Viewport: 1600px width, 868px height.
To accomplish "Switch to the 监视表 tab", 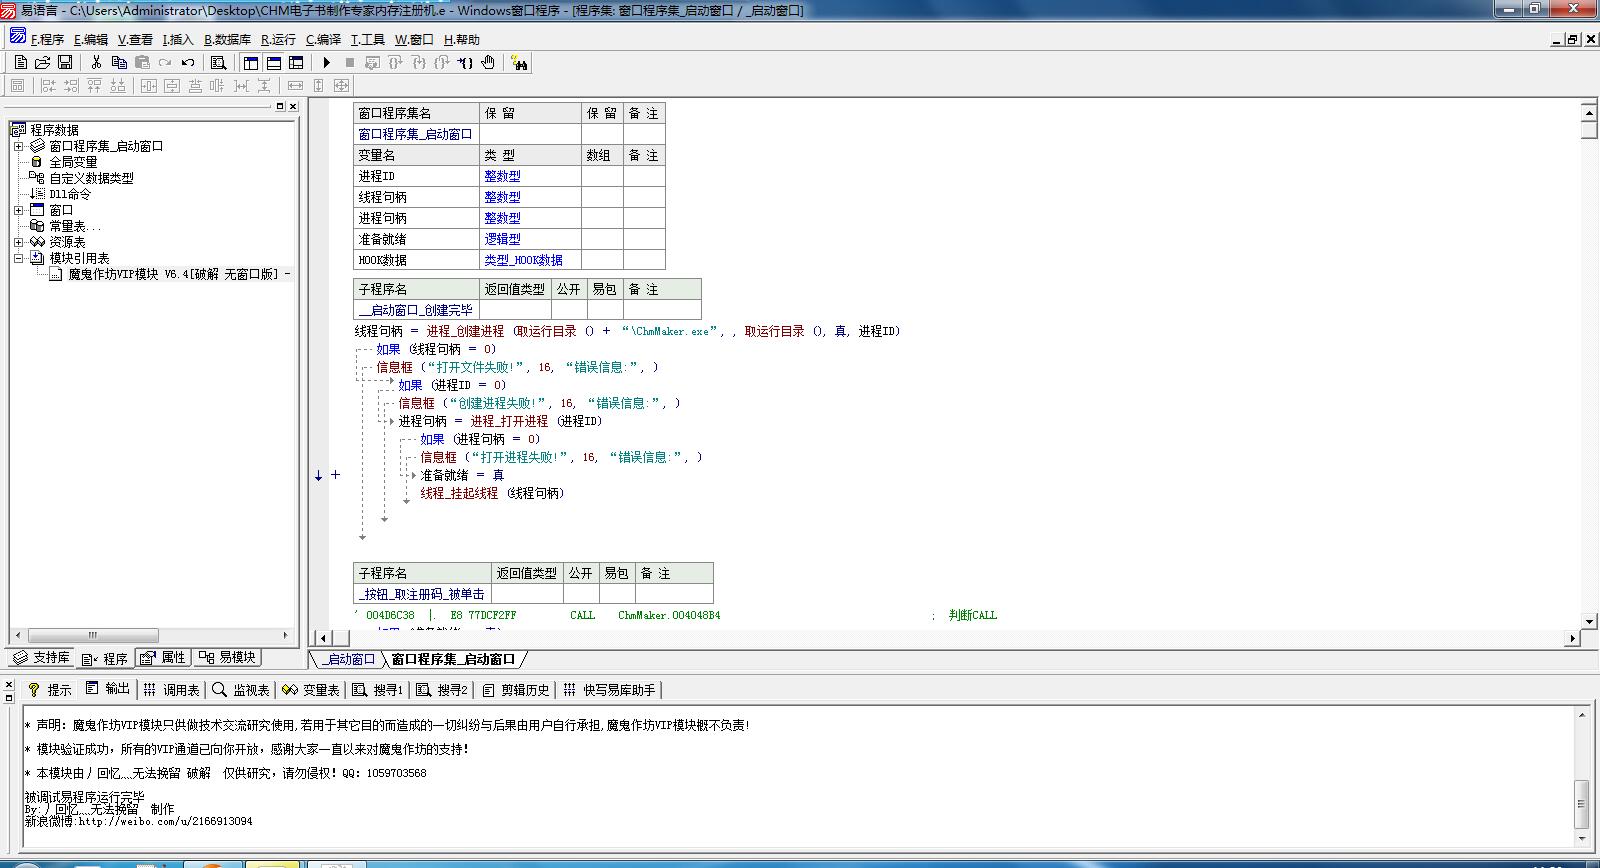I will coord(241,690).
